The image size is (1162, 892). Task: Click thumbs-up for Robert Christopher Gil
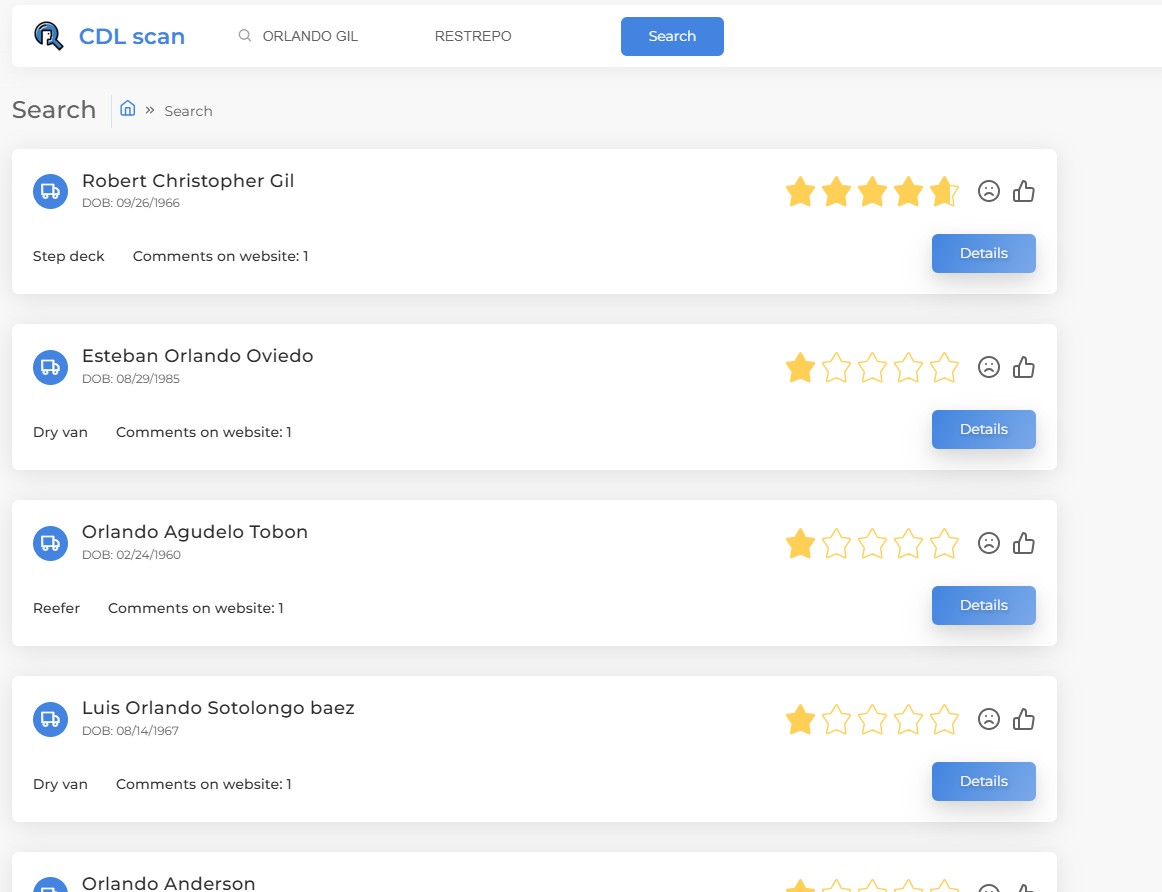[1024, 191]
